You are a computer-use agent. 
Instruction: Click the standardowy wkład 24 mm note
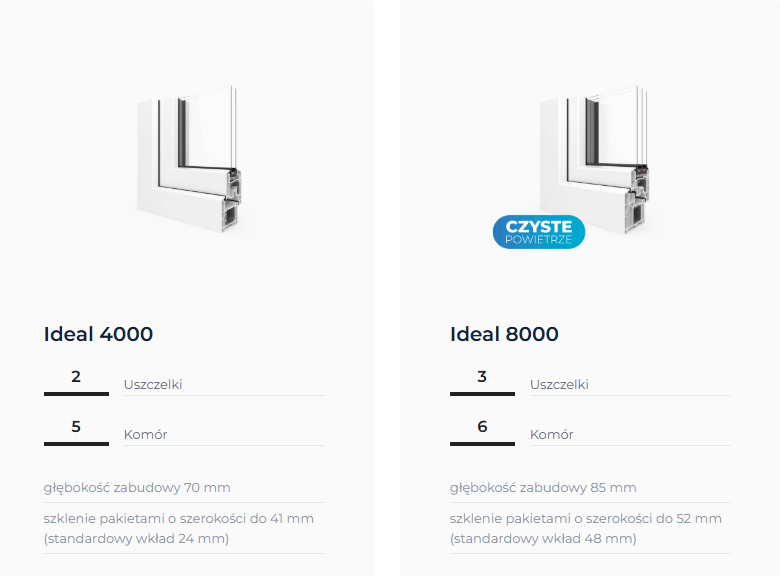pos(137,539)
